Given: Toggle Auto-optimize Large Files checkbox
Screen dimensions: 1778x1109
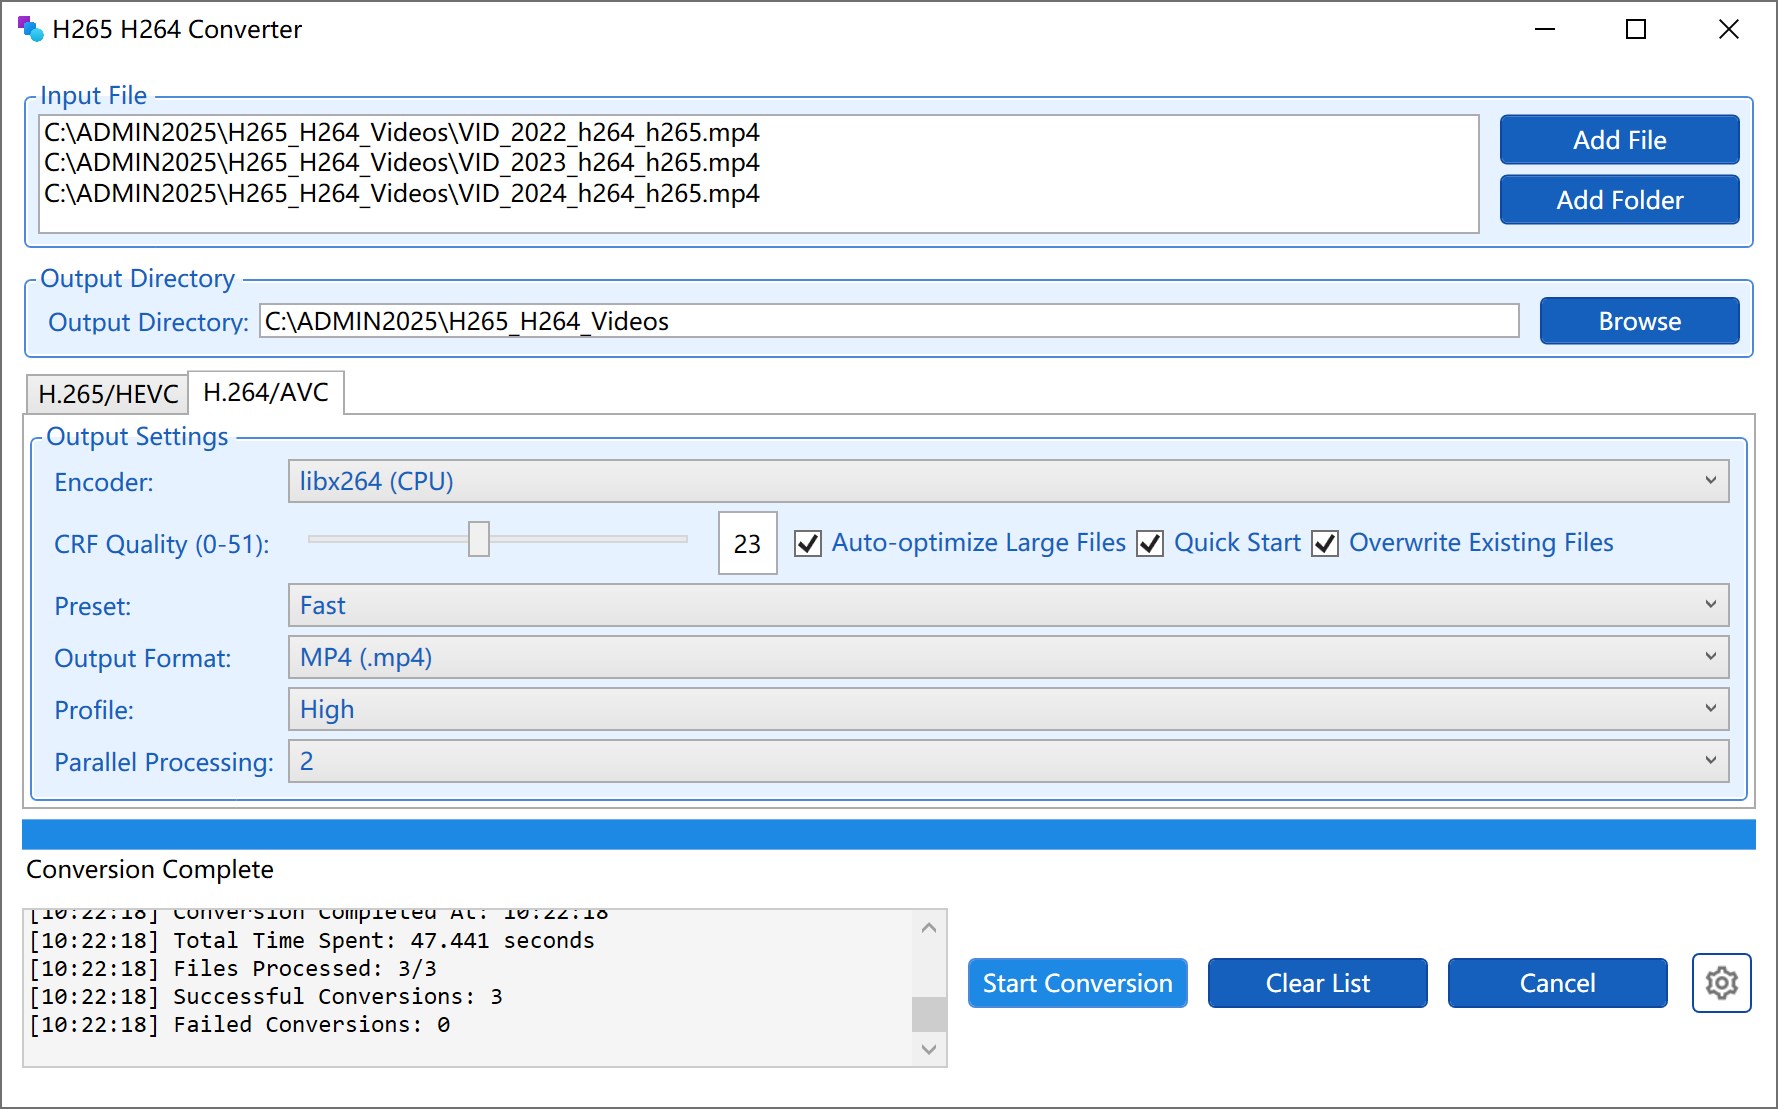Looking at the screenshot, I should point(808,543).
